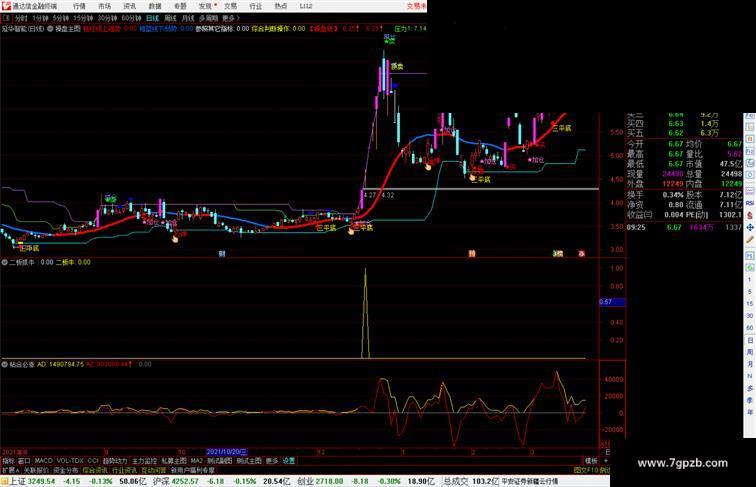The width and height of the screenshot is (756, 487).
Task: Click the blue move arrows icon in sidebar
Action: (x=750, y=227)
